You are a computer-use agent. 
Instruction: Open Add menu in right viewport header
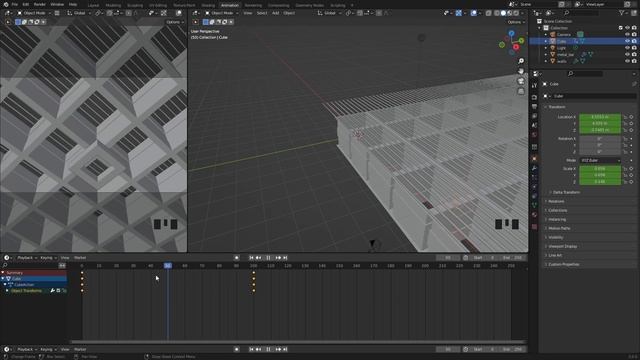[x=276, y=13]
